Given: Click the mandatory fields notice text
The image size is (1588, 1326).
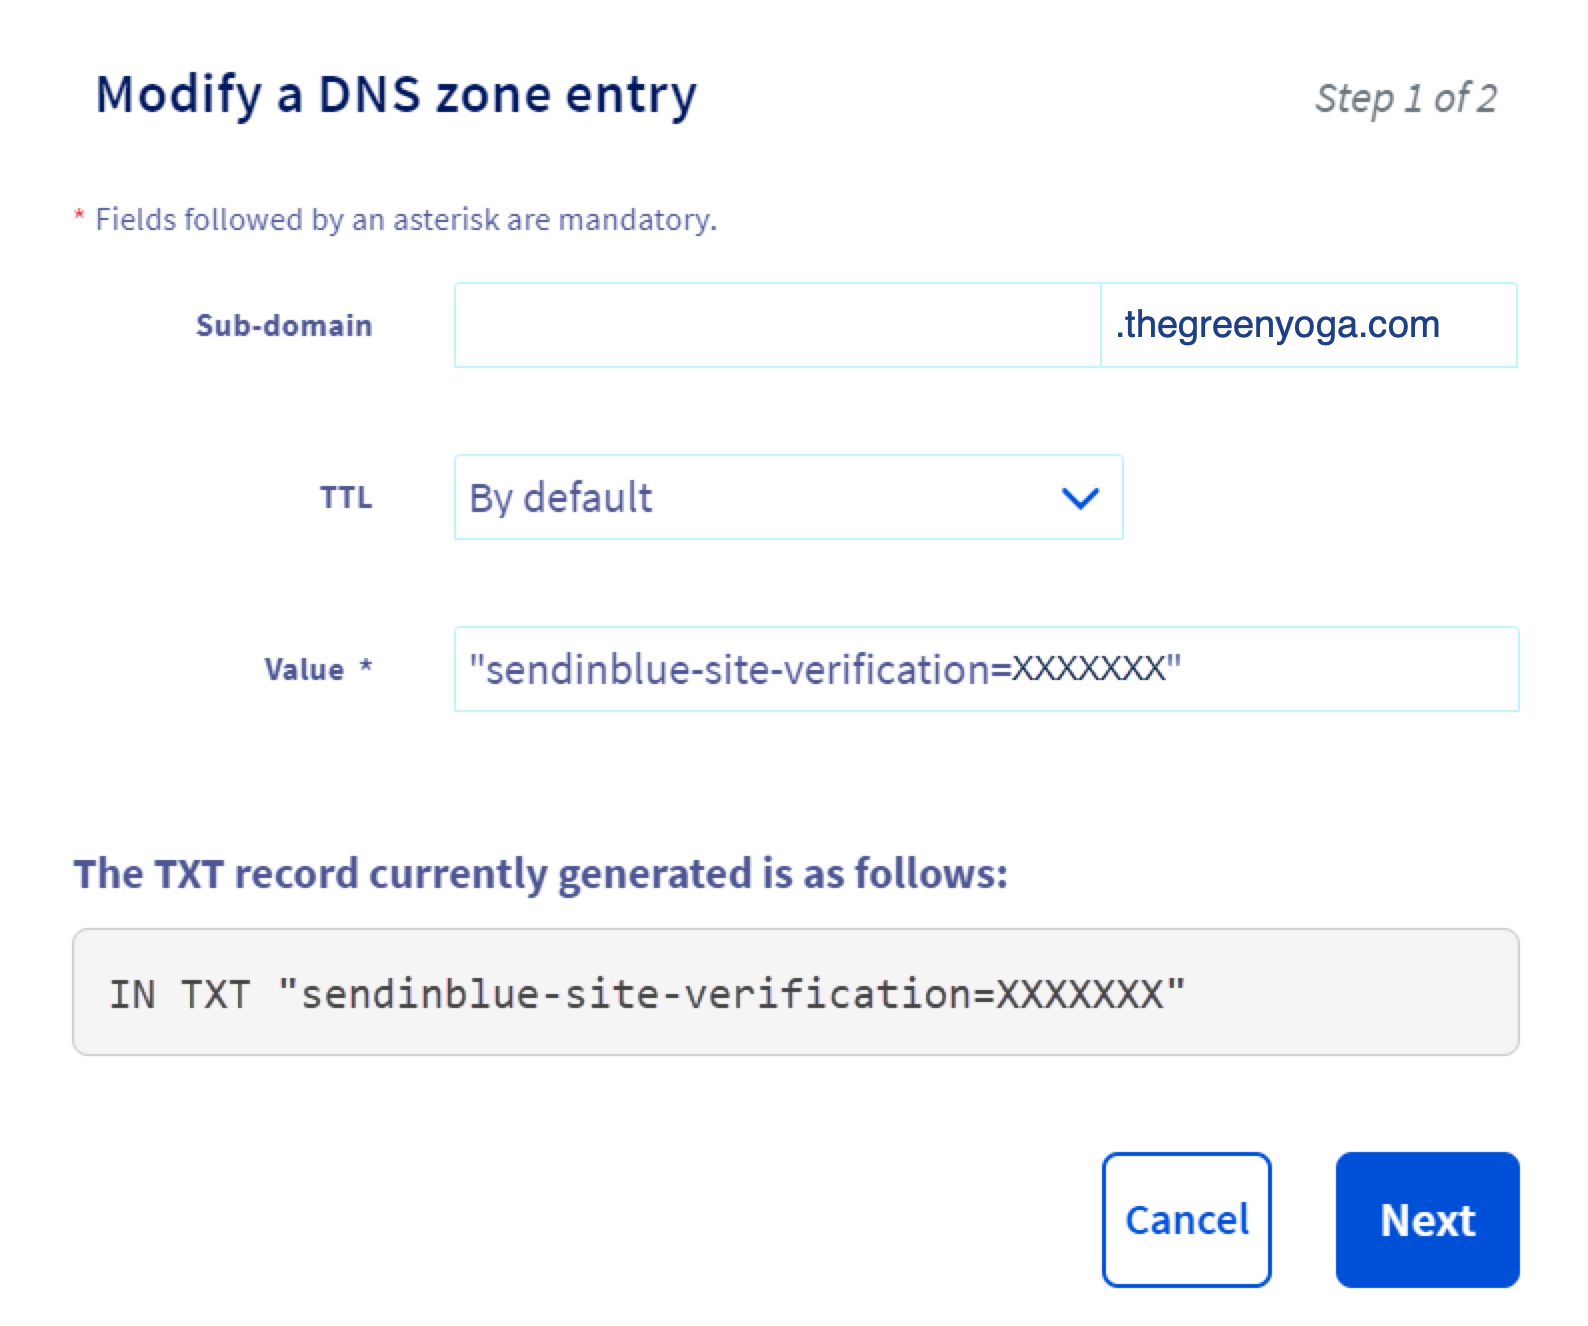Looking at the screenshot, I should pos(406,219).
